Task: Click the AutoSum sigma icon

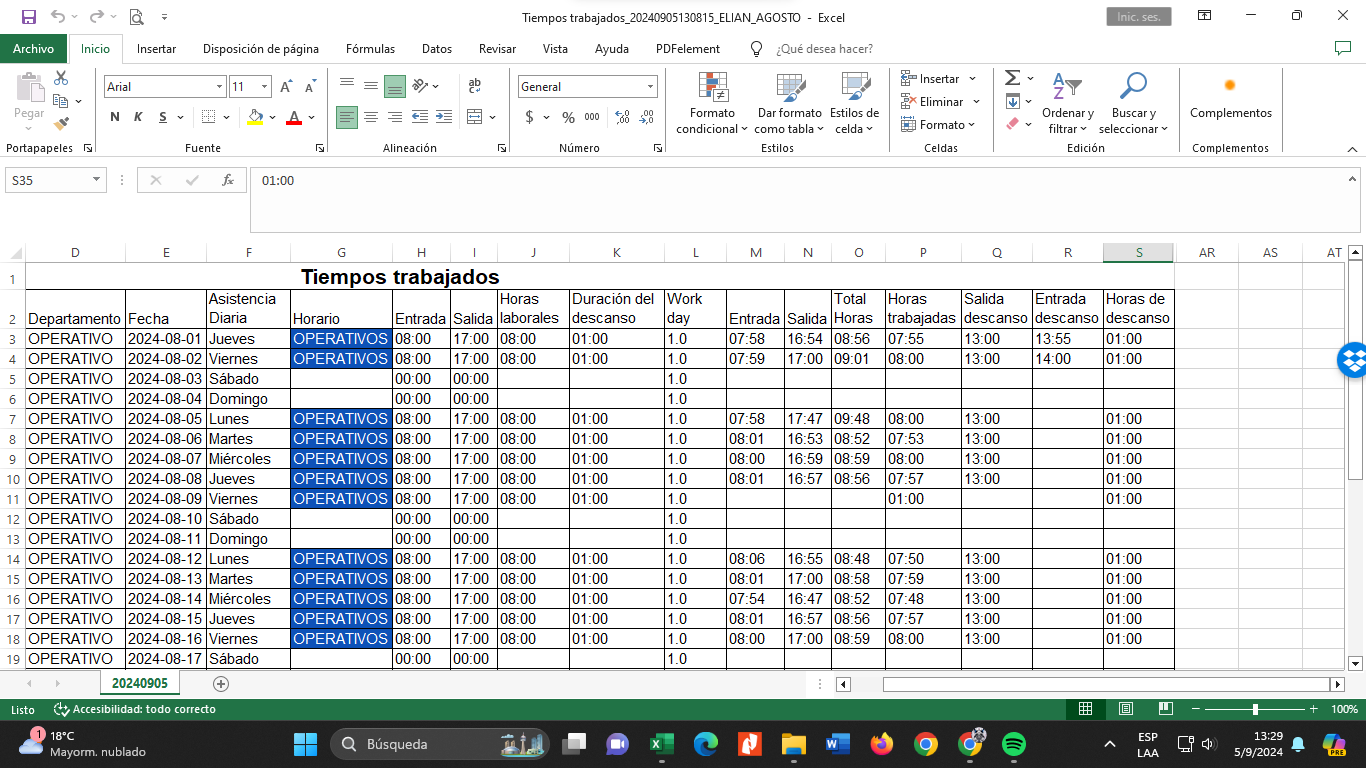Action: (x=1012, y=78)
